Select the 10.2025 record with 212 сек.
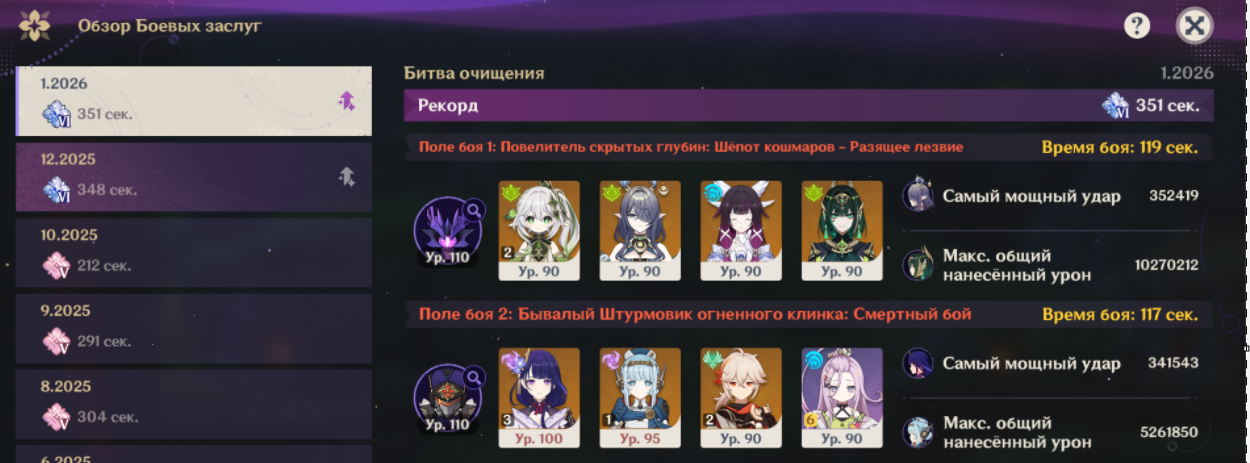 [x=194, y=252]
